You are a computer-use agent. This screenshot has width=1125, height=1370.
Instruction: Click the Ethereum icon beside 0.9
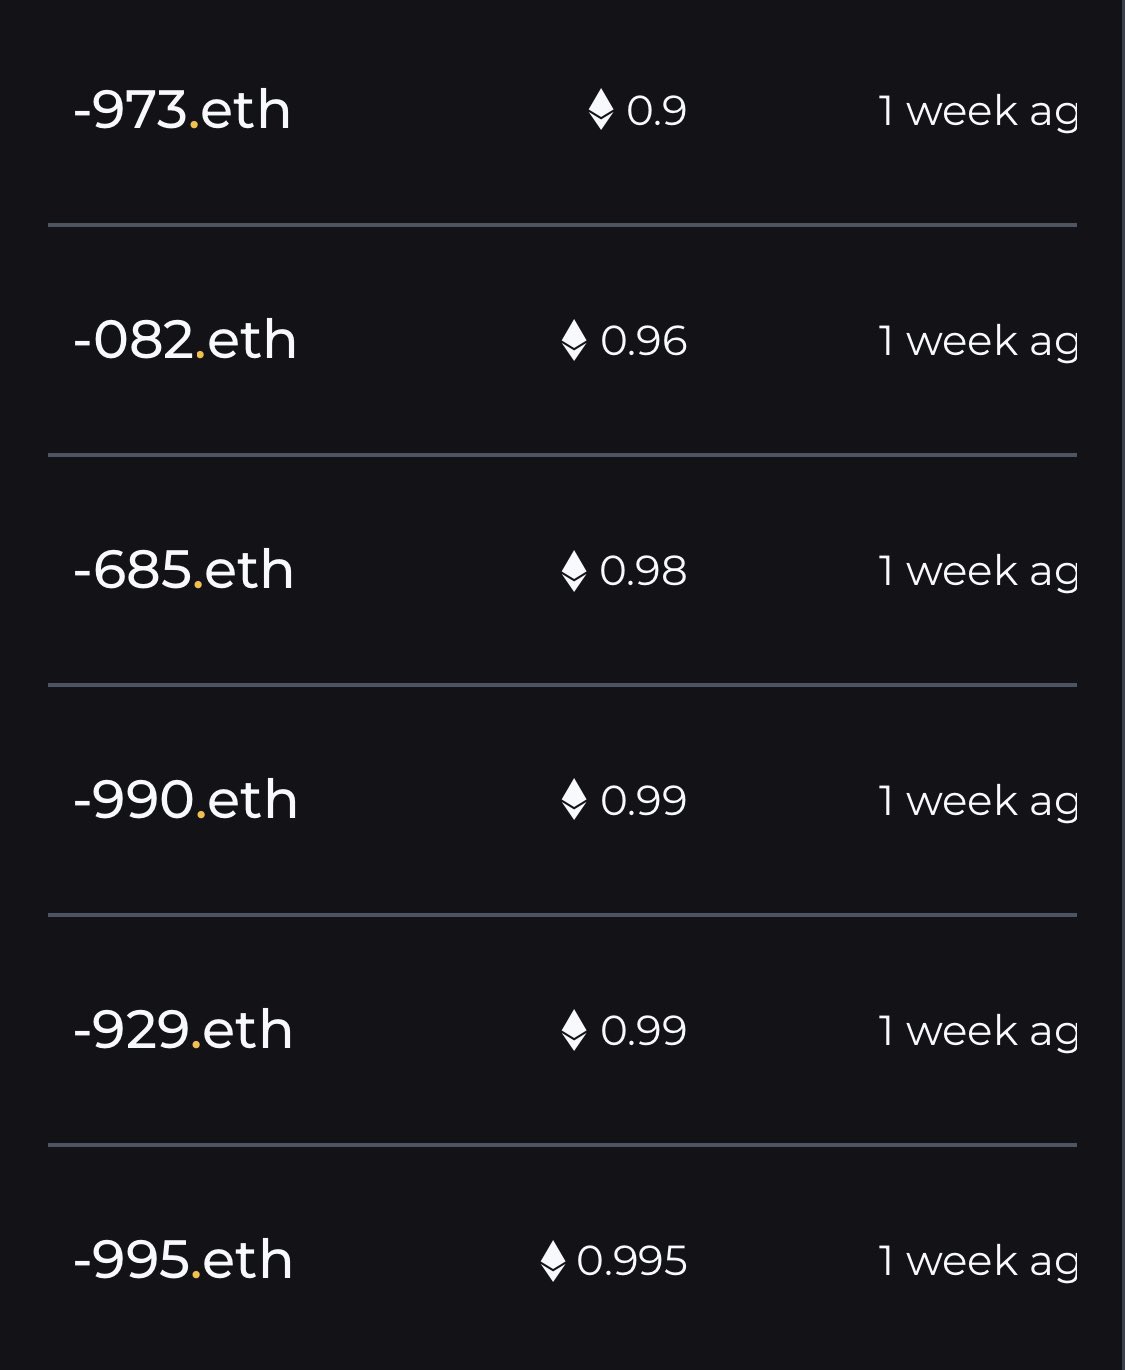coord(600,110)
